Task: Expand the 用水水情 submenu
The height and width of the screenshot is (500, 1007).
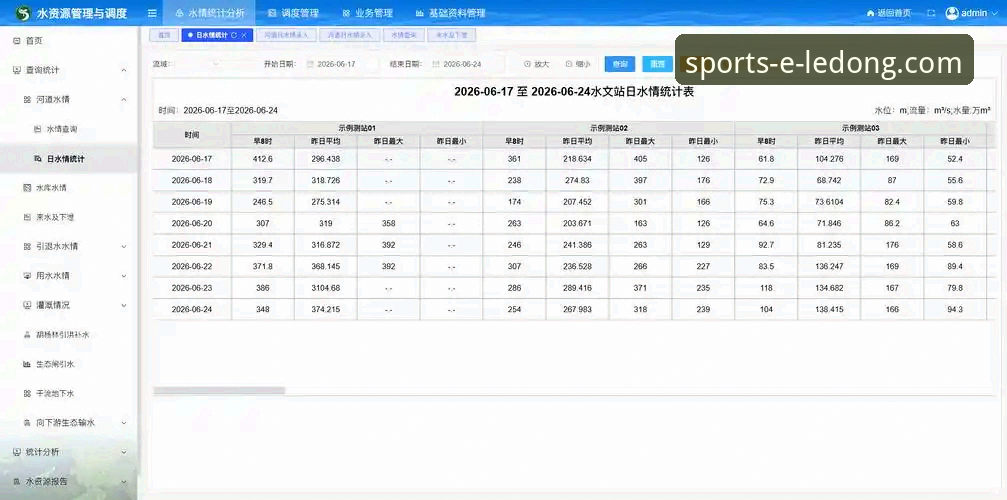Action: pyautogui.click(x=124, y=276)
